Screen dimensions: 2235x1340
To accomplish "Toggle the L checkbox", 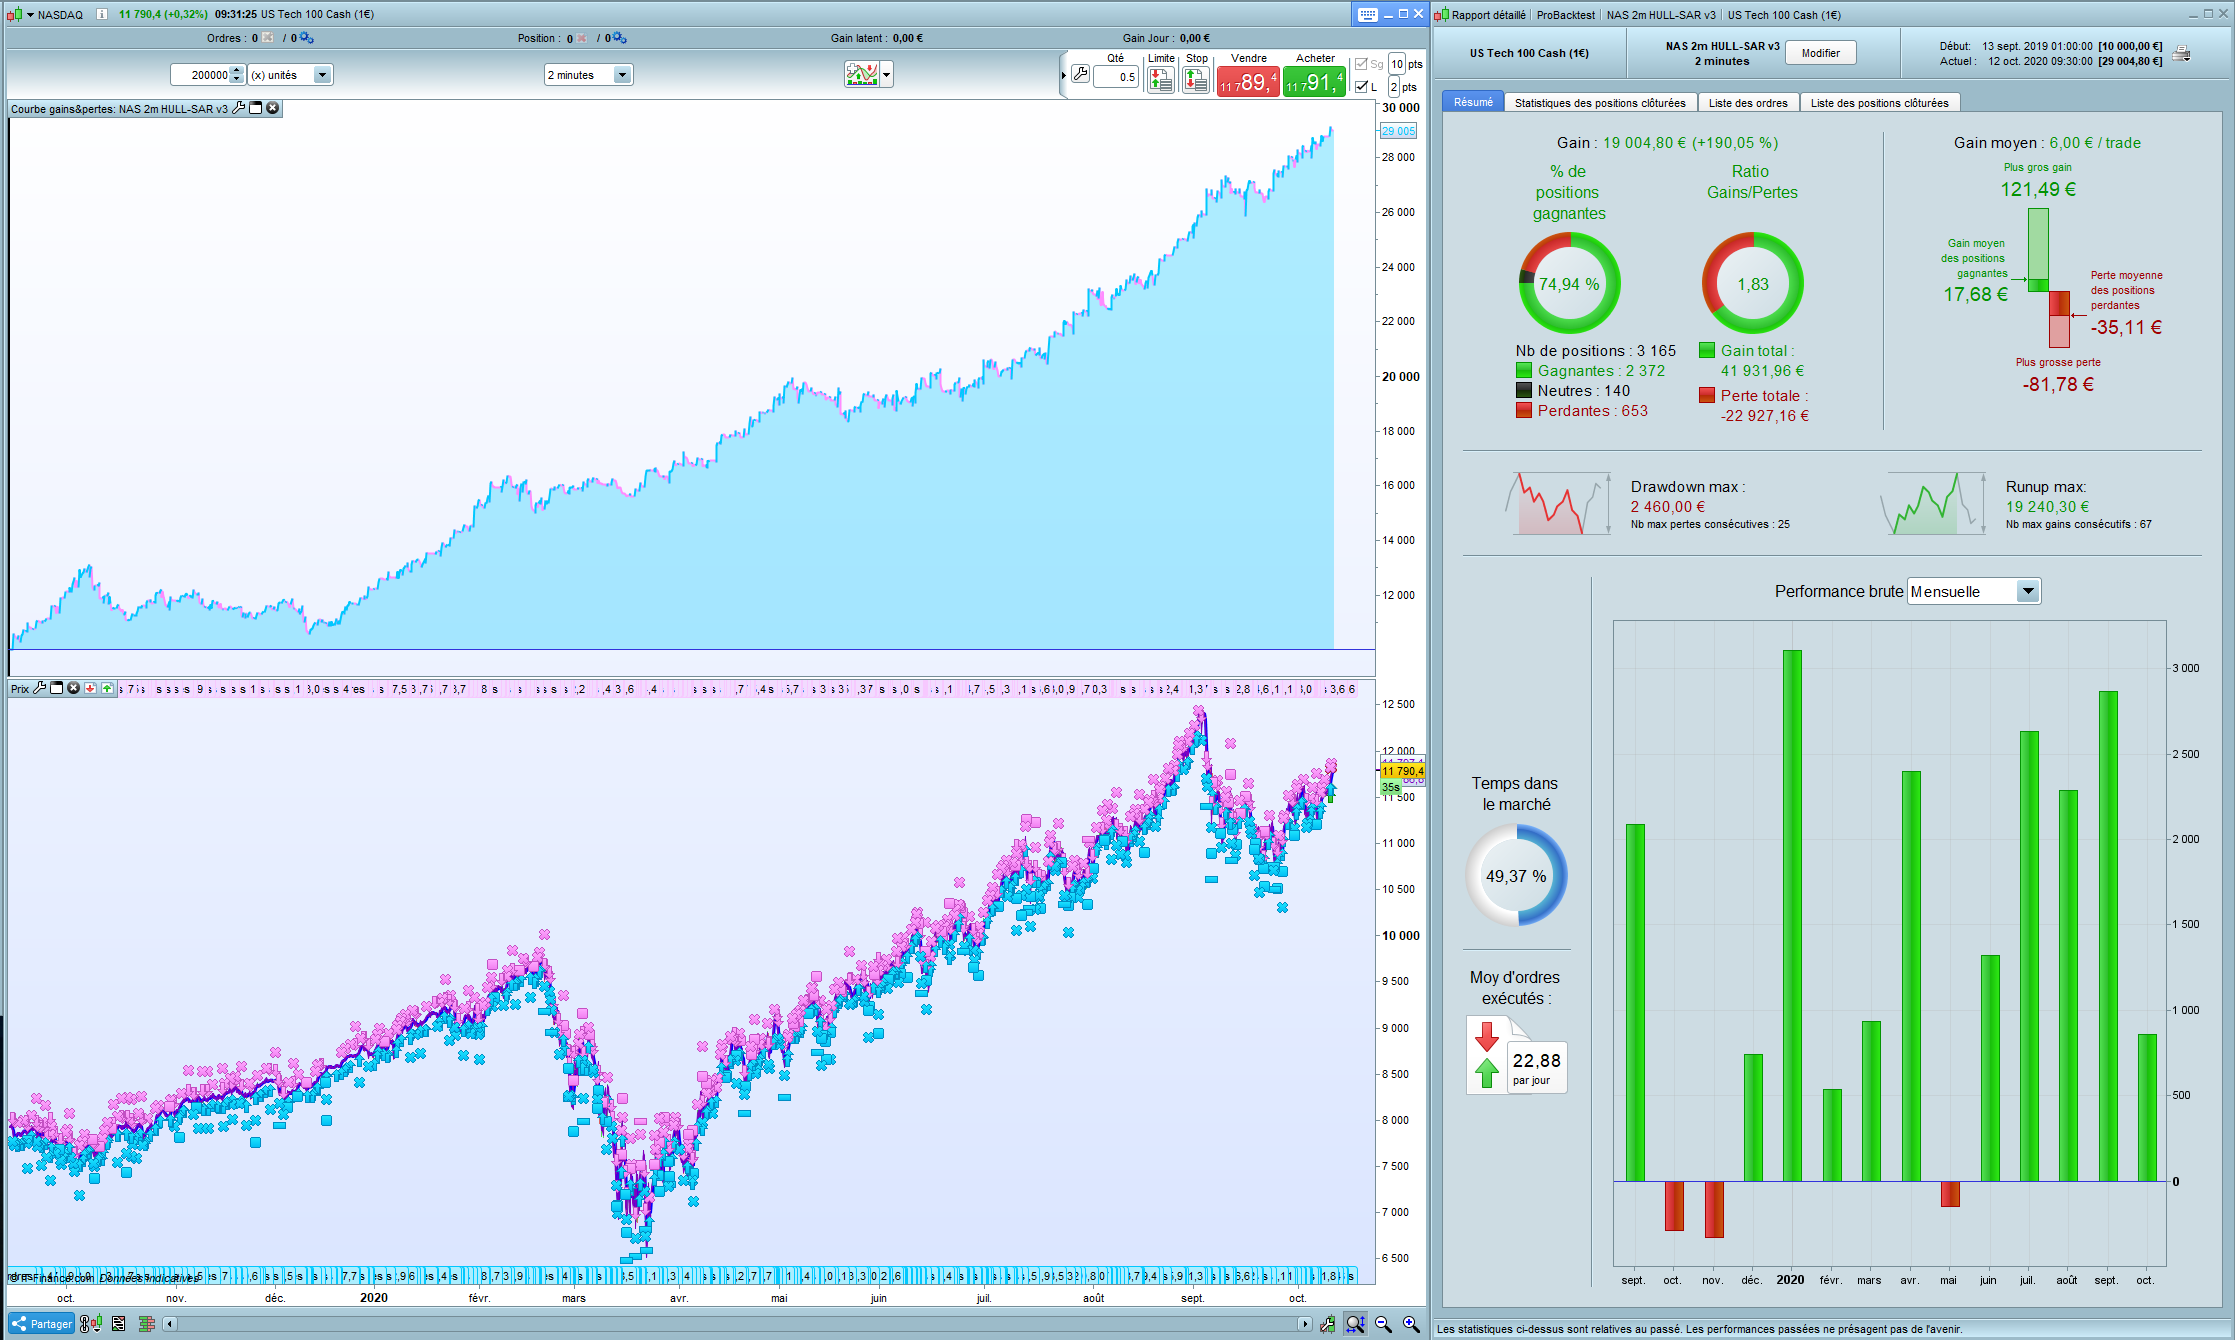I will (1361, 87).
